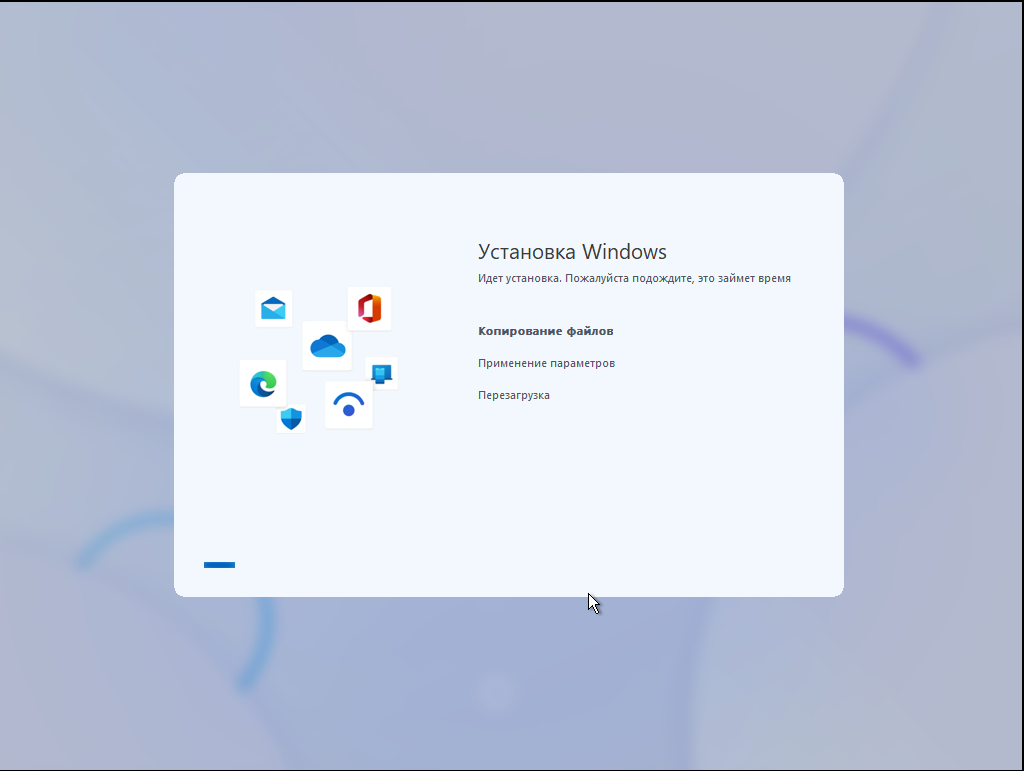1024x771 pixels.
Task: Click the "Перезагрузка" step
Action: pos(513,395)
